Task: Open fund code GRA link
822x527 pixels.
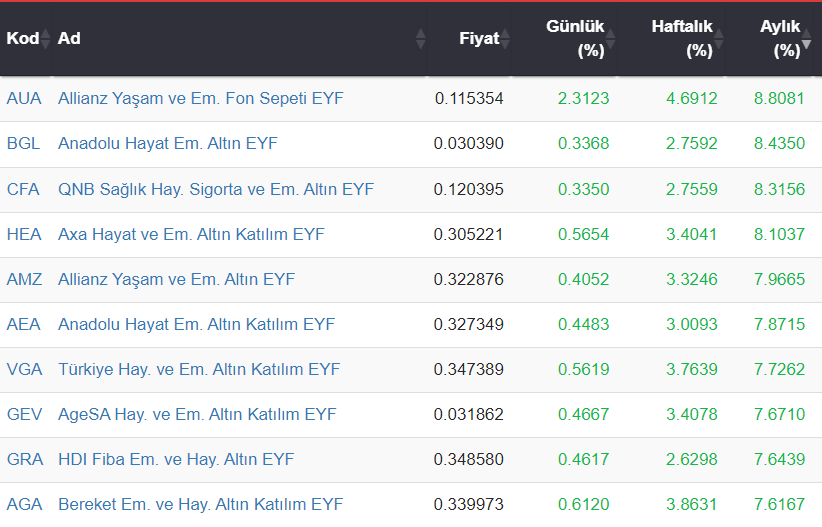Action: click(25, 460)
